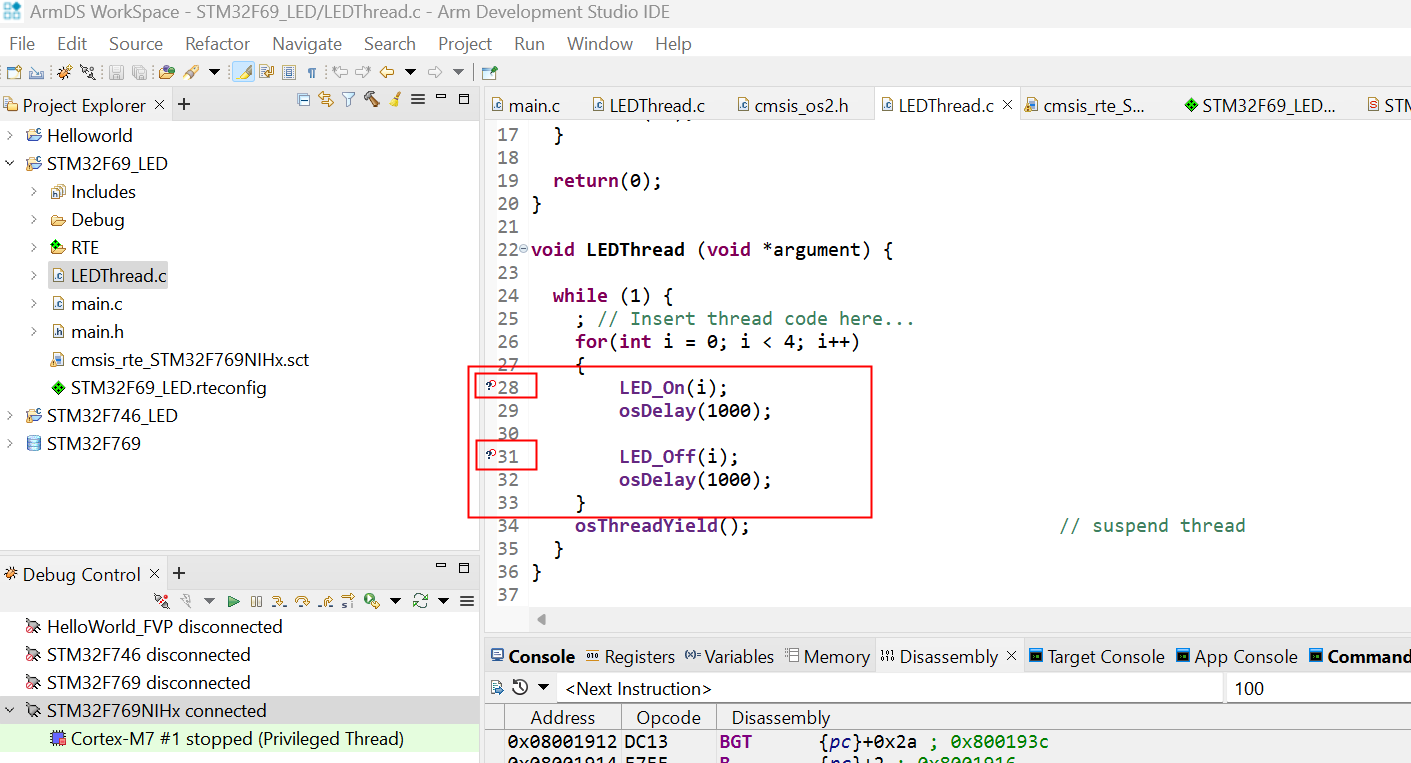Toggle Link with Editor in Project Explorer

tap(325, 99)
